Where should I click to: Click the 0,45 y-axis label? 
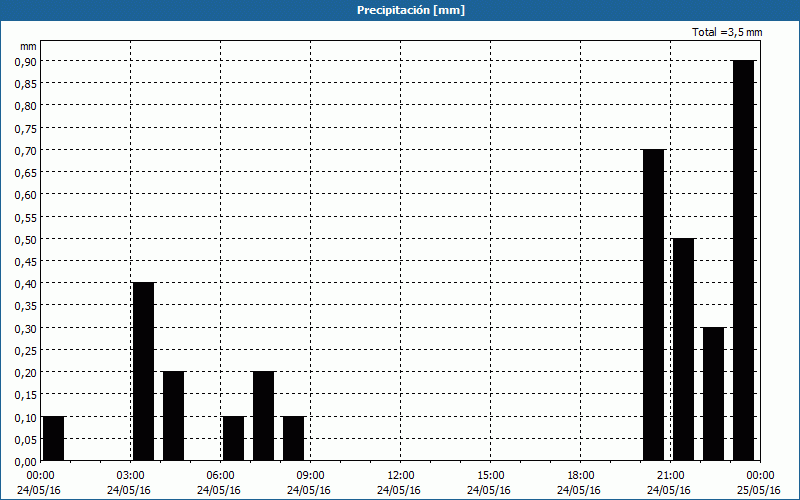tap(26, 262)
